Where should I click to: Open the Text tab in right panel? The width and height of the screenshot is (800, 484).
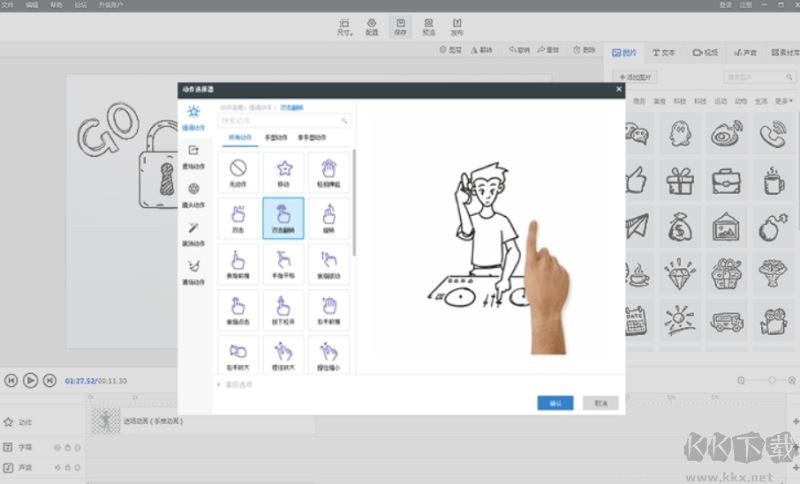(x=664, y=53)
